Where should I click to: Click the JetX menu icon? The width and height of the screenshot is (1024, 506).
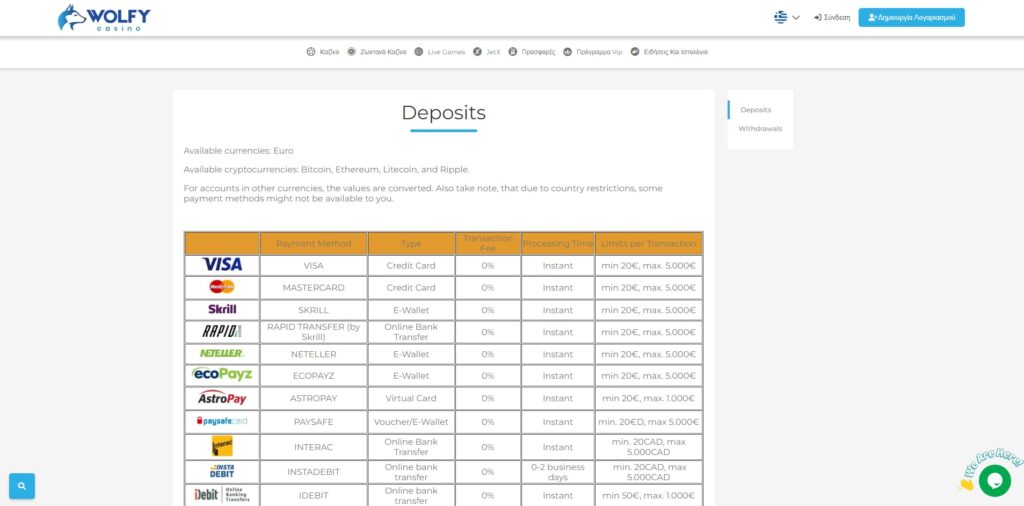(x=477, y=52)
